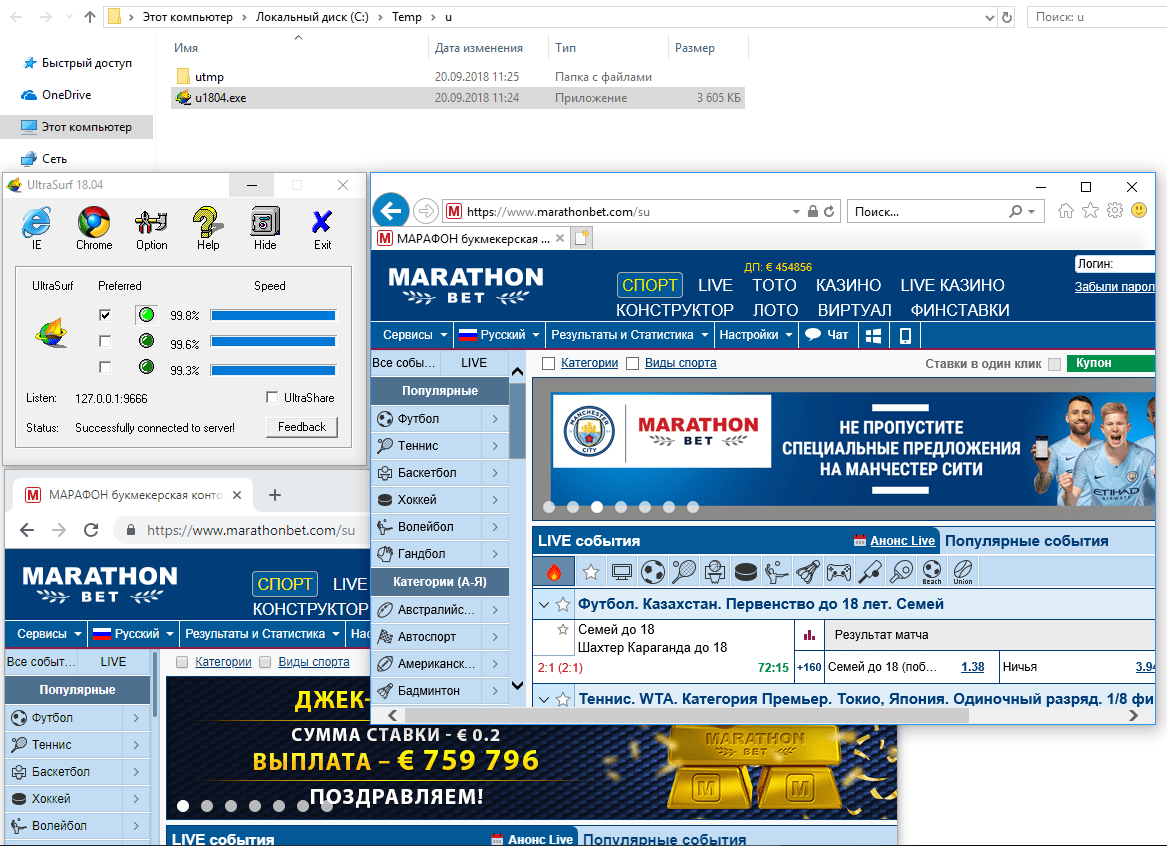The image size is (1167, 846).
Task: Open UltraSurf Help icon
Action: [x=208, y=227]
